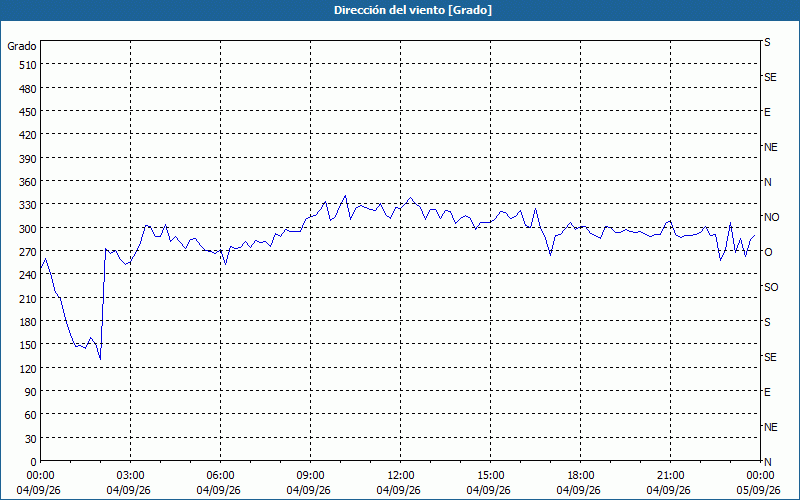
Task: Select the 390 value on the degree axis
Action: click(28, 159)
